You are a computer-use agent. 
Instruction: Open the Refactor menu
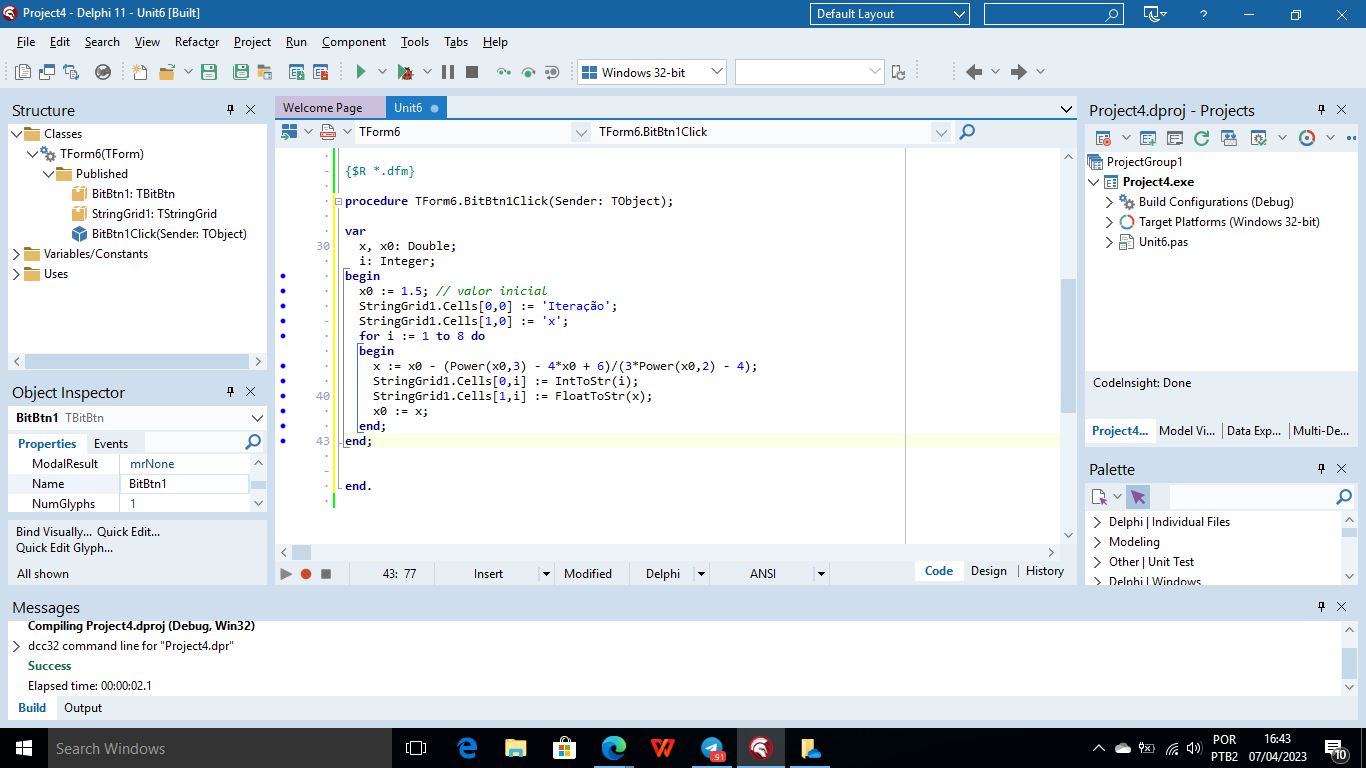[197, 42]
